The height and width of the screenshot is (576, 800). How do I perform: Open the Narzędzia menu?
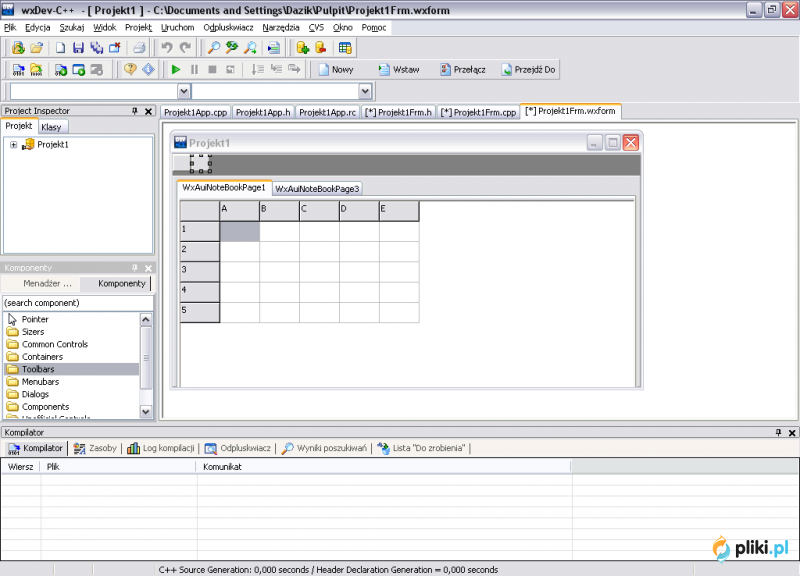281,28
